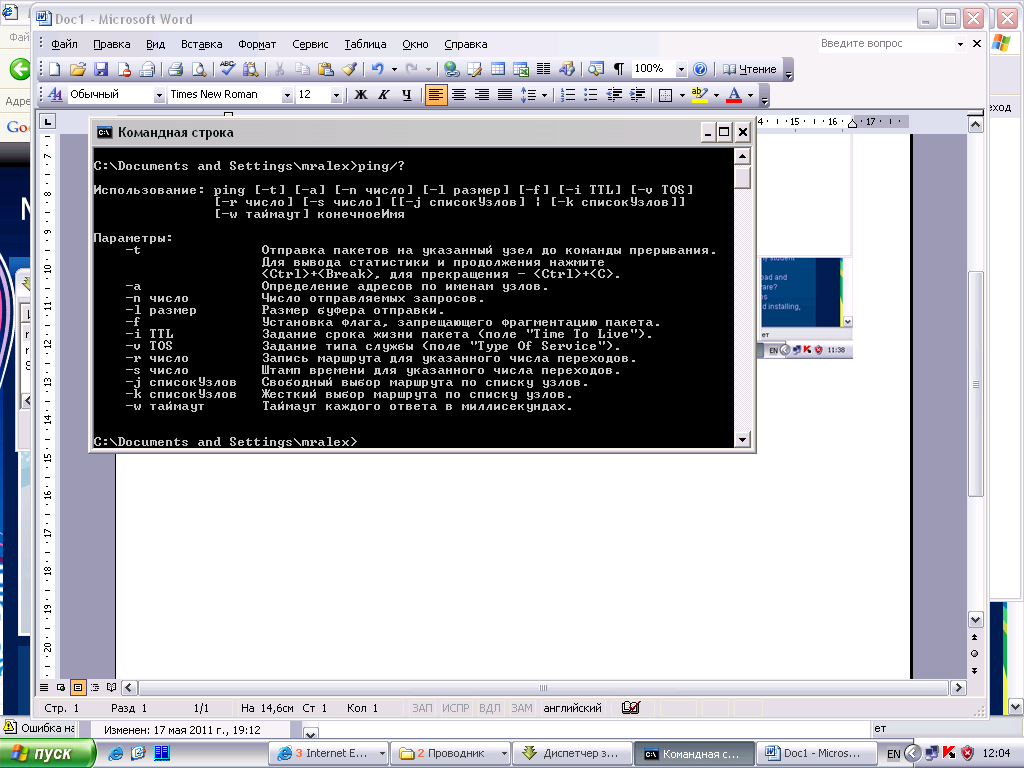The height and width of the screenshot is (768, 1024).
Task: Open the font dropdown Times New Roman
Action: coord(287,95)
